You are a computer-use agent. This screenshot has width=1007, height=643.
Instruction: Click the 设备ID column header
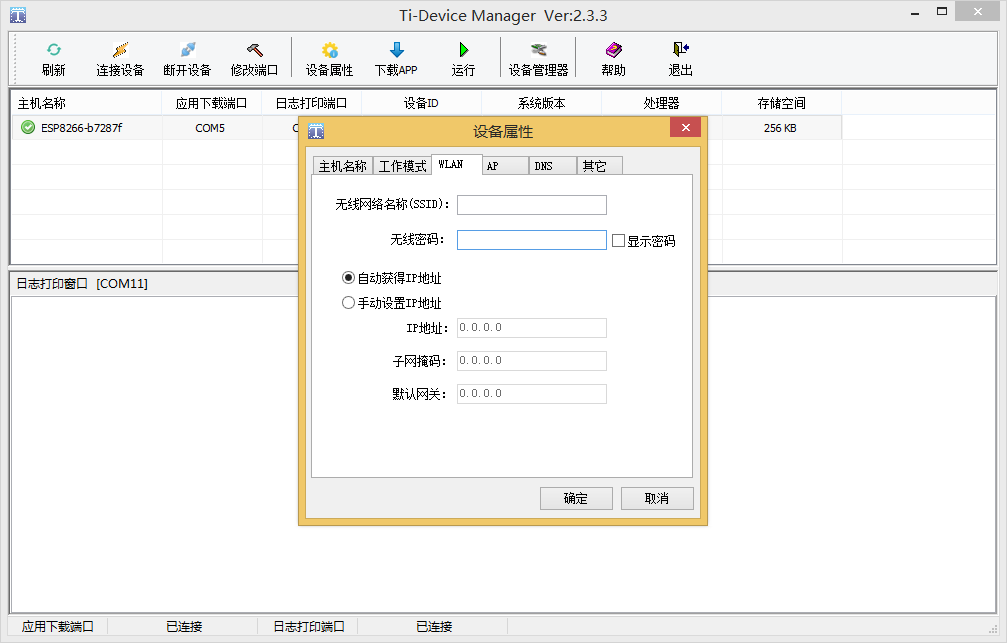tap(421, 103)
